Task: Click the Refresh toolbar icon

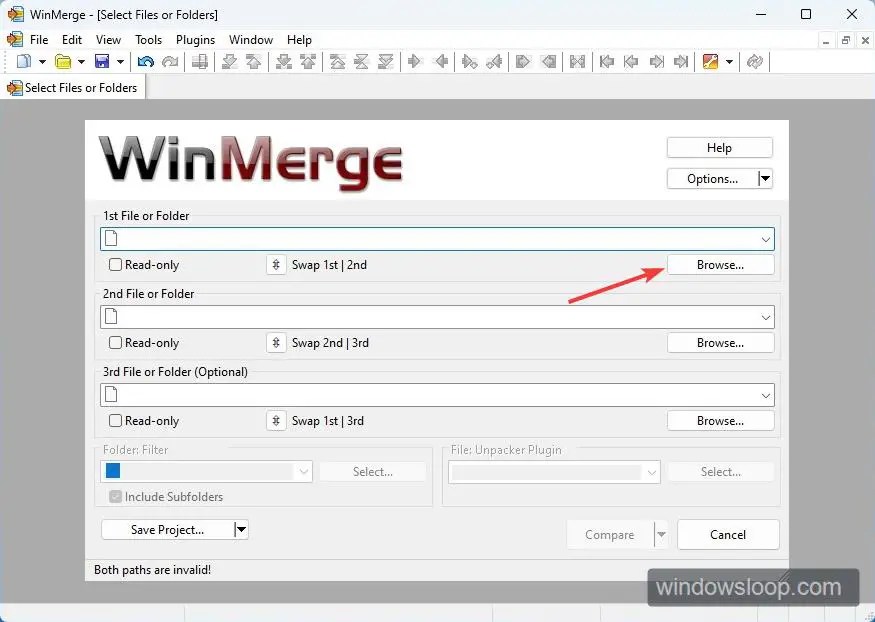Action: [x=754, y=61]
